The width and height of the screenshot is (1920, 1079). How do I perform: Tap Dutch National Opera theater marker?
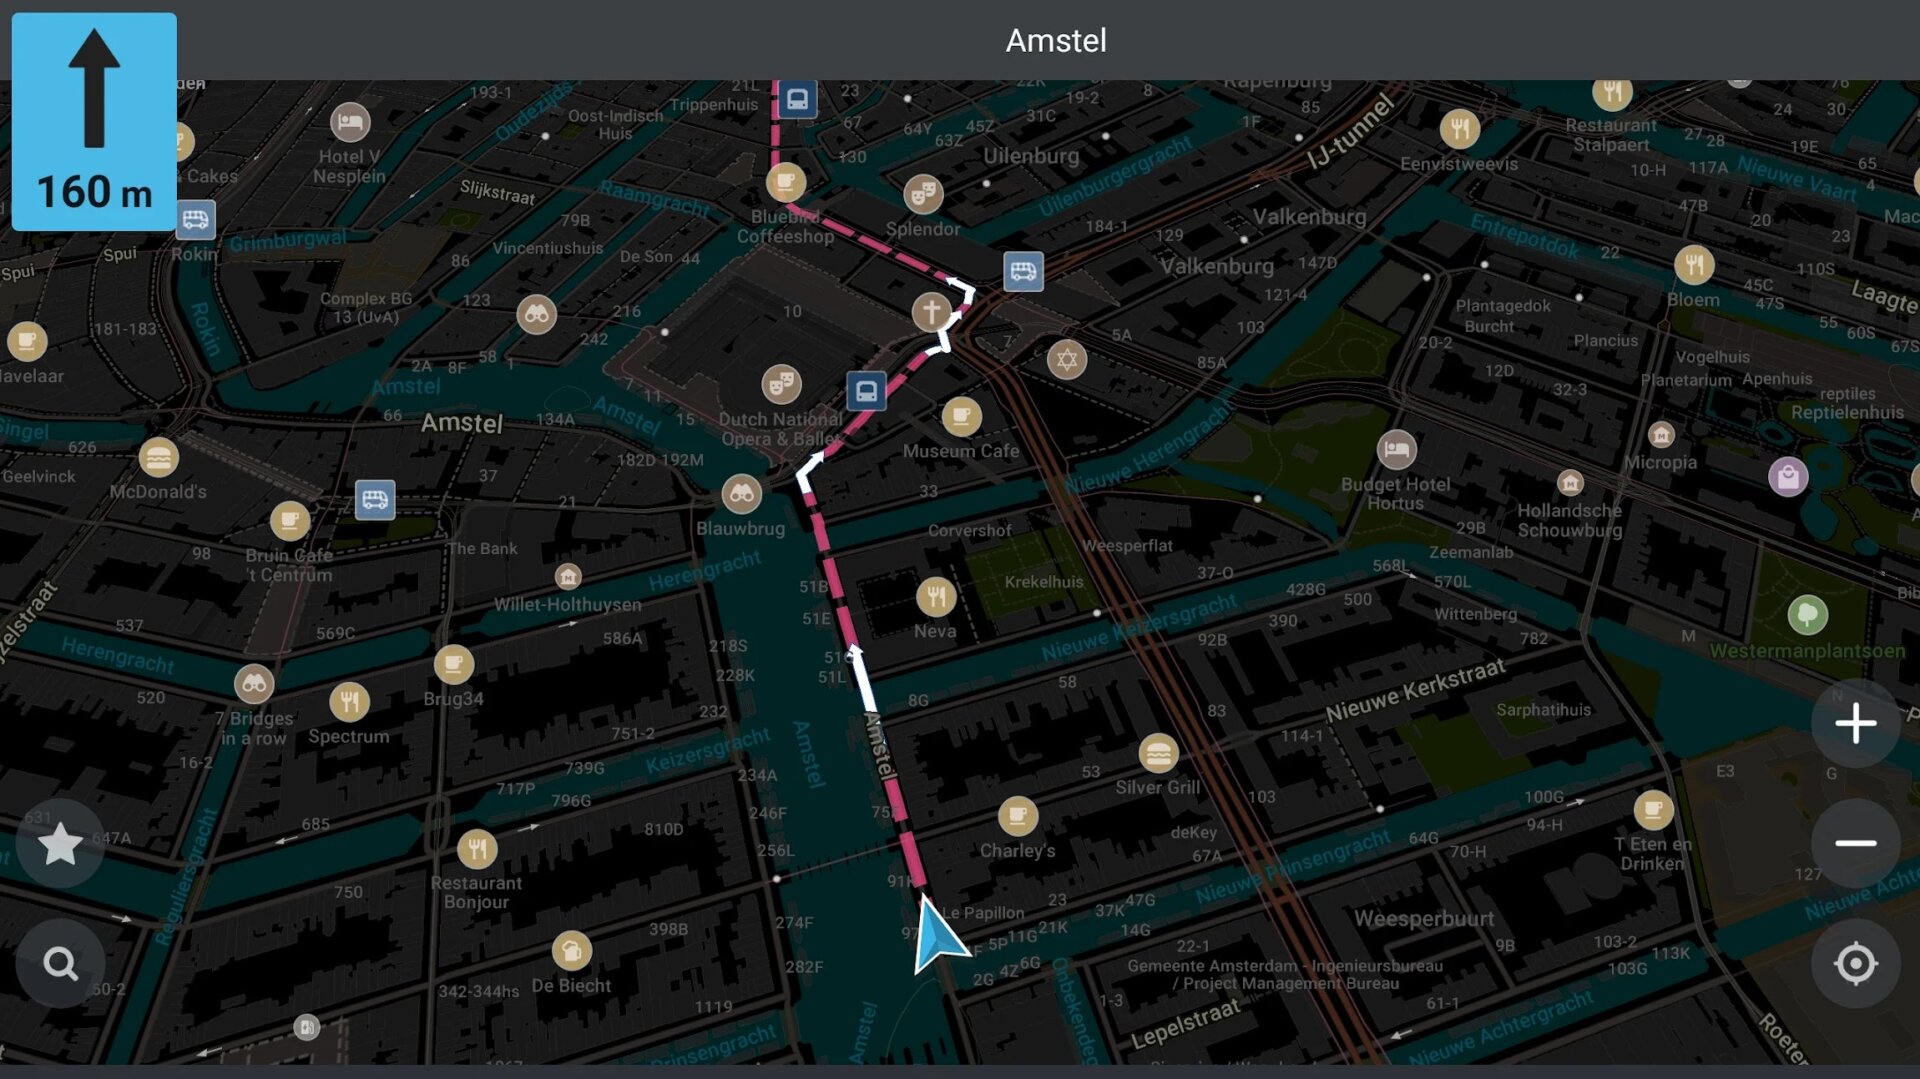(x=781, y=383)
